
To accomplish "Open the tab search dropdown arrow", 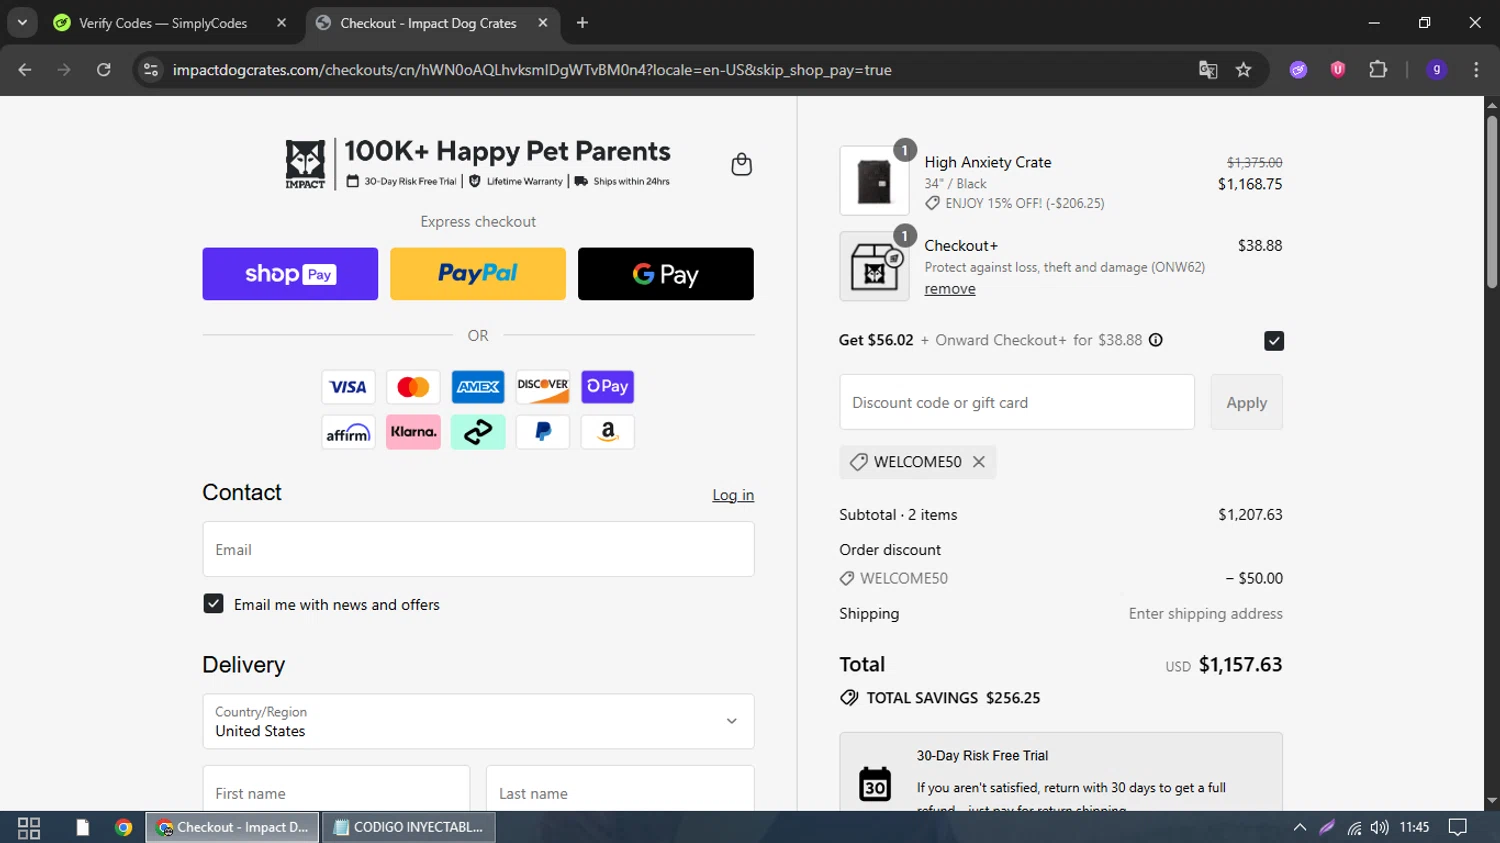I will (x=22, y=22).
